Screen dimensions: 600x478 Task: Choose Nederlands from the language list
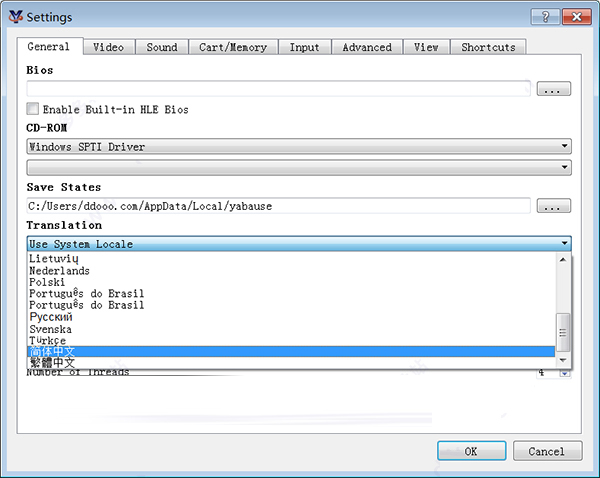pyautogui.click(x=60, y=271)
